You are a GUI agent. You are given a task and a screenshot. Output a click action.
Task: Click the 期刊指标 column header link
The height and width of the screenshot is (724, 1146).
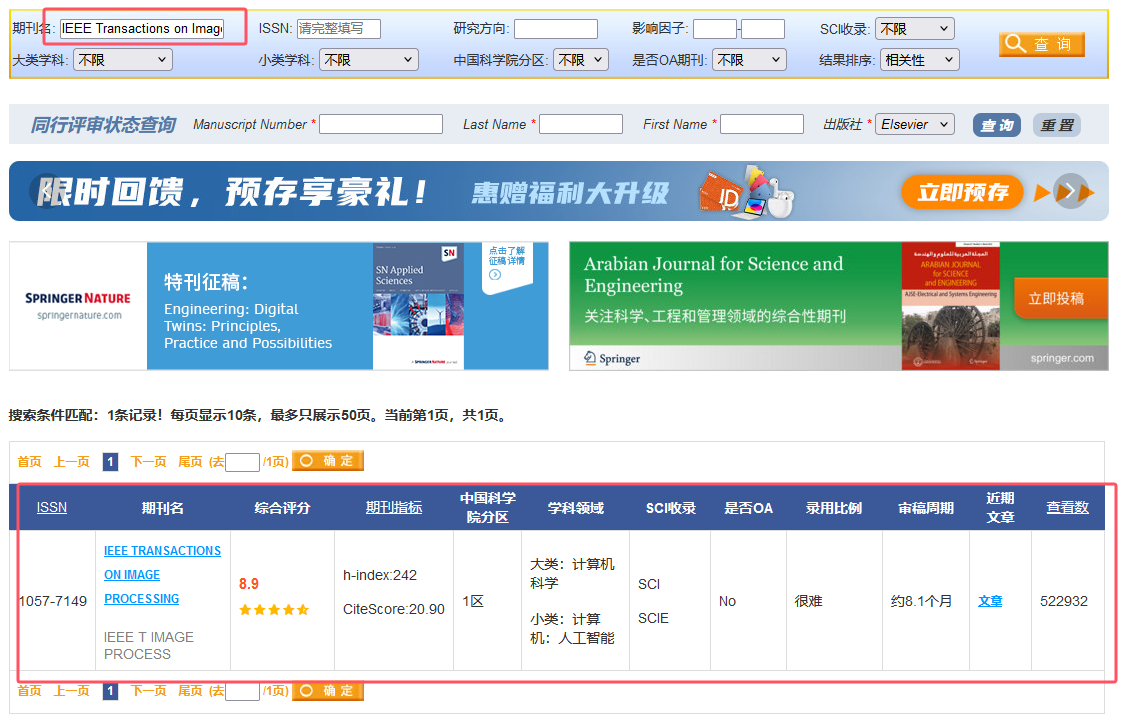(394, 507)
